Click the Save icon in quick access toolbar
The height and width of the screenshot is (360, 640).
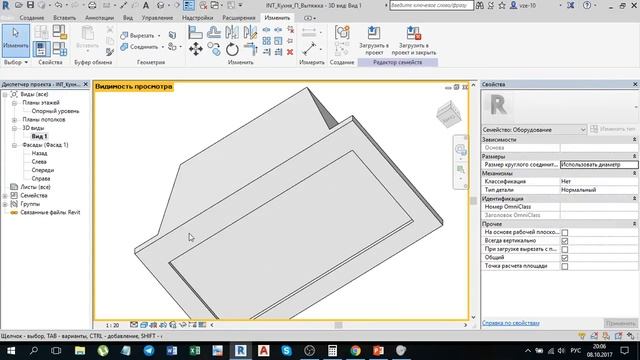(30, 5)
